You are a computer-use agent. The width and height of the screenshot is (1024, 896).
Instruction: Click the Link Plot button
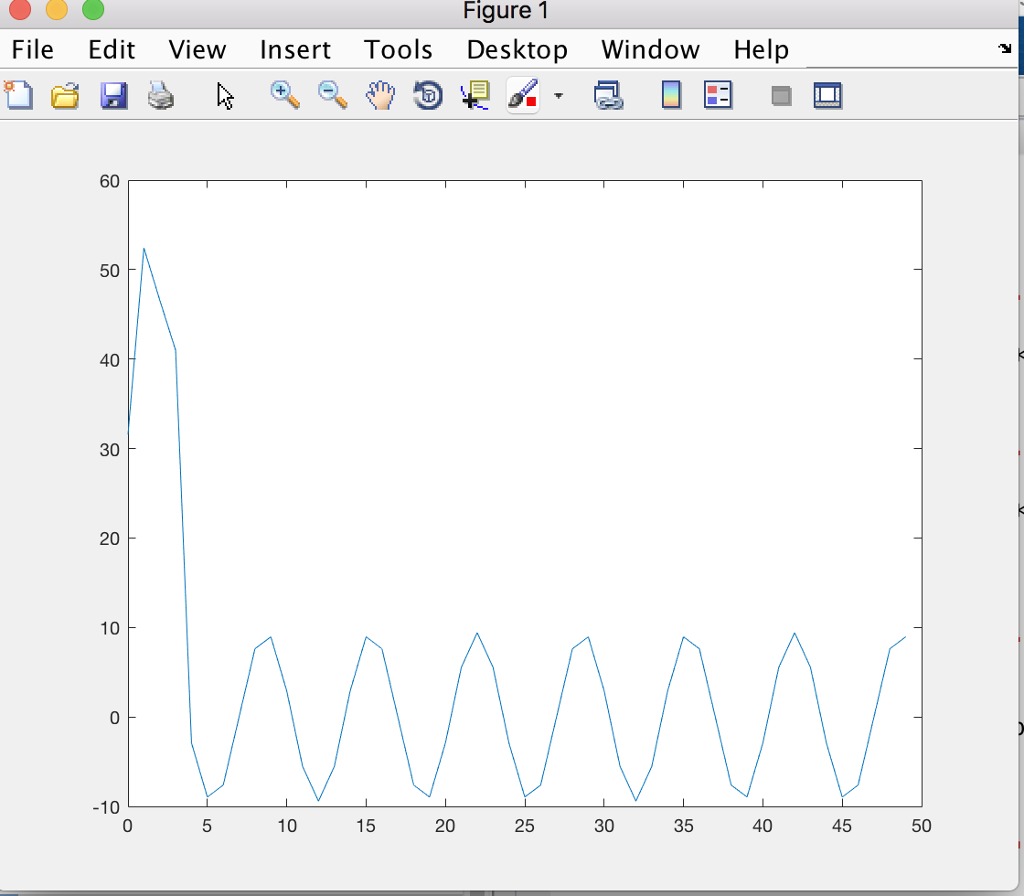(x=607, y=96)
